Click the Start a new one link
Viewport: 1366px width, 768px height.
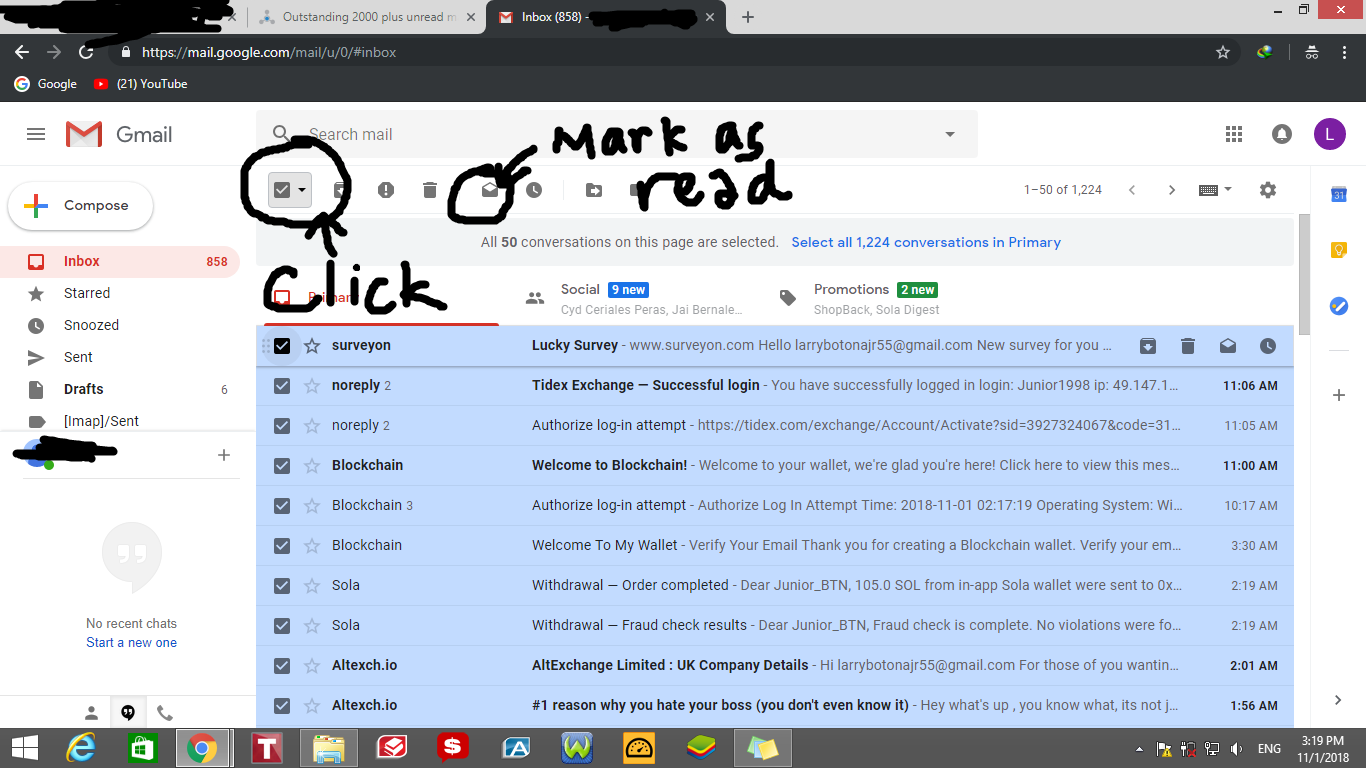131,643
